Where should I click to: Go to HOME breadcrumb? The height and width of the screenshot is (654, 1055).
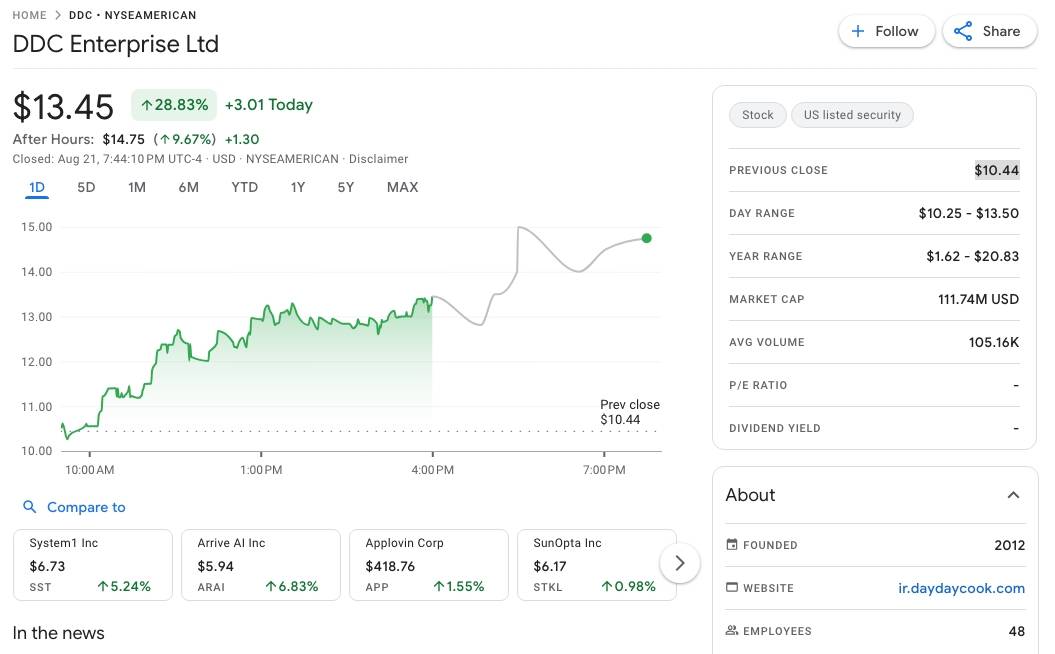coord(30,15)
